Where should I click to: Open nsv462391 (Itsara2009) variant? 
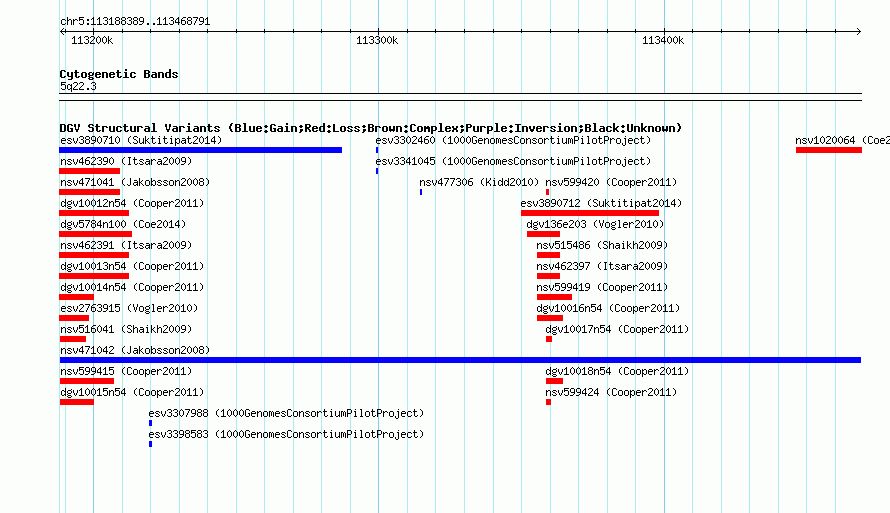pos(126,245)
